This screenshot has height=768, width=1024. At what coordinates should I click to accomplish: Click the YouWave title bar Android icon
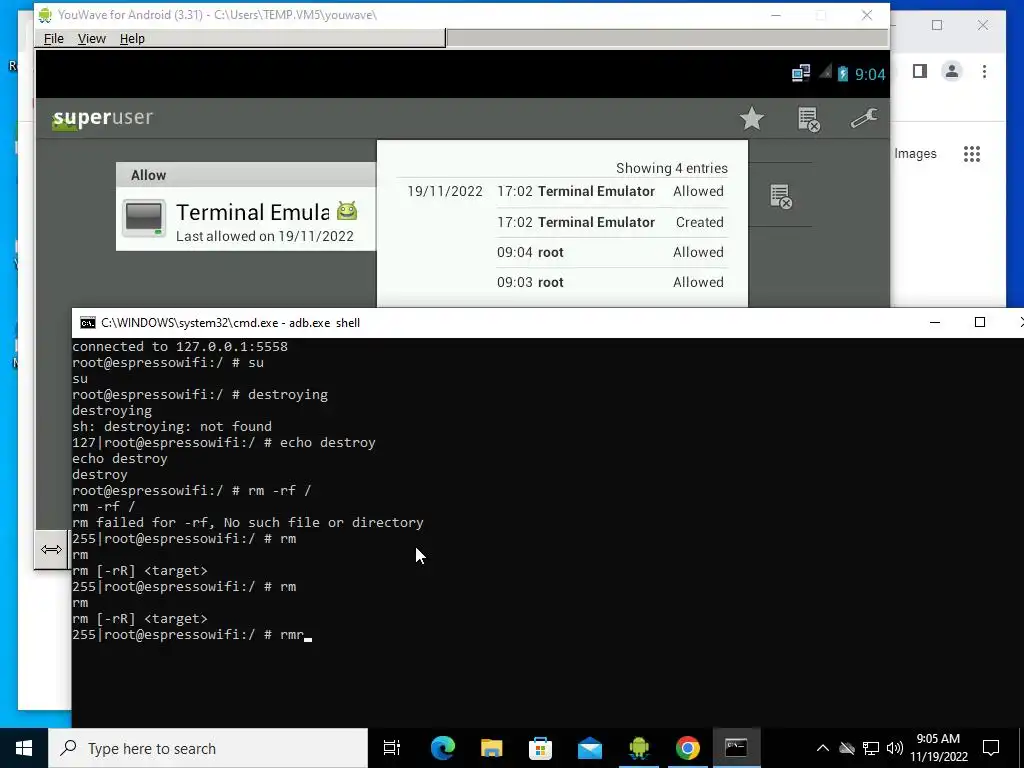pos(45,14)
